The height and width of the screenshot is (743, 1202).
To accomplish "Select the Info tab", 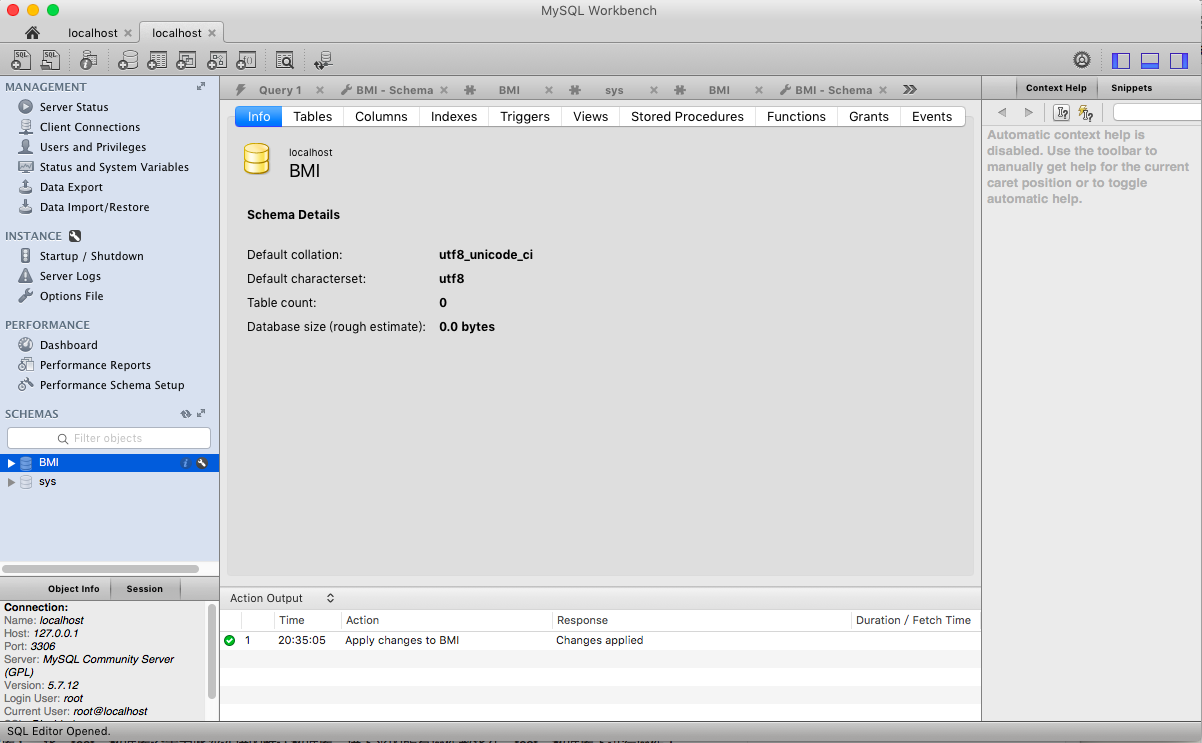I will pyautogui.click(x=259, y=117).
